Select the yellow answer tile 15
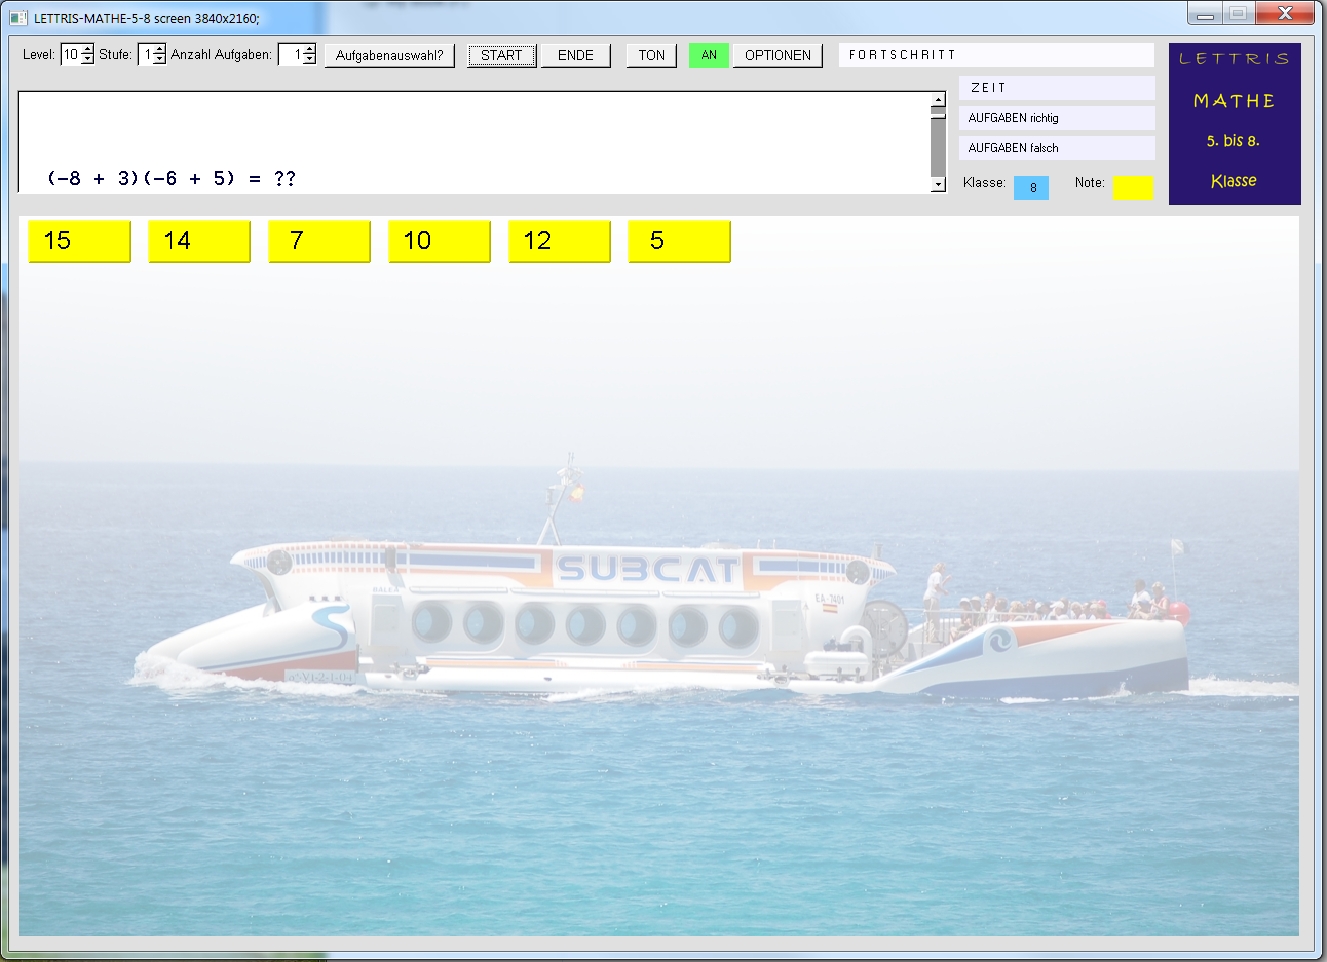The height and width of the screenshot is (962, 1327). tap(79, 241)
